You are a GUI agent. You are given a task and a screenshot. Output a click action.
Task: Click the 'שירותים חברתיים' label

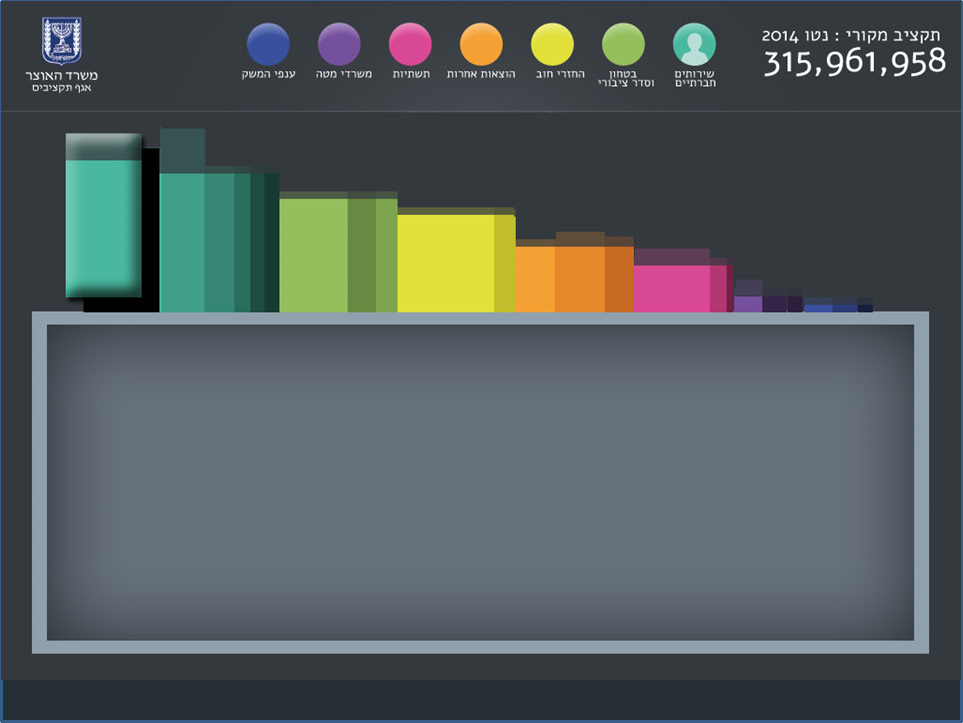(x=695, y=78)
